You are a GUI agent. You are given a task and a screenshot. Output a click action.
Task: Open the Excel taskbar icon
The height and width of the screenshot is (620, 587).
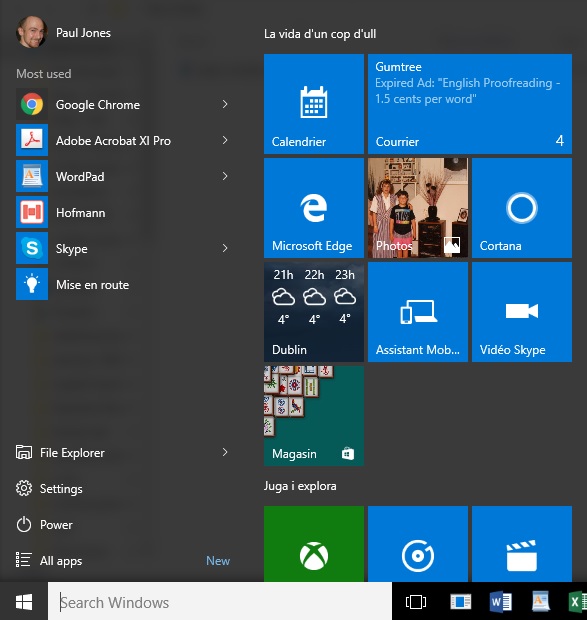click(577, 602)
